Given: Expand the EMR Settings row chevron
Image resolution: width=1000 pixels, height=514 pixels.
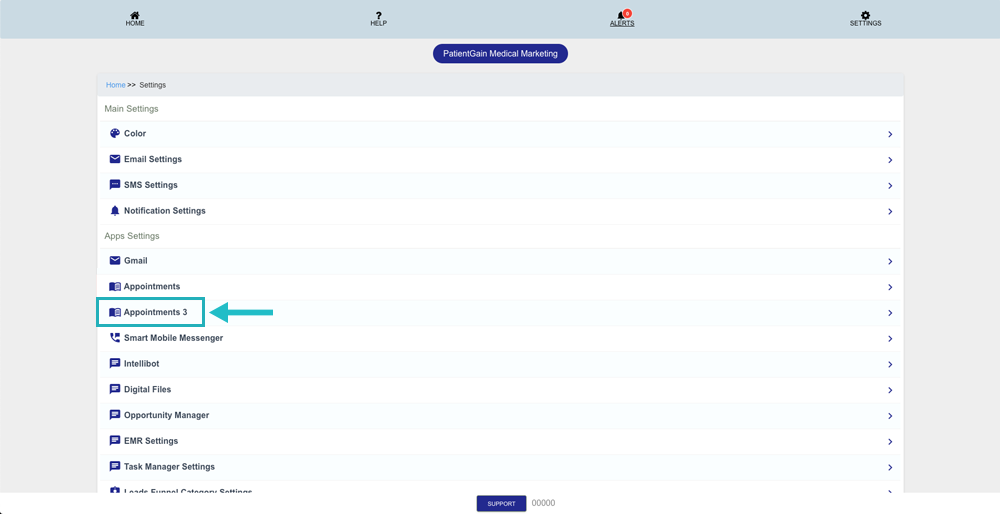Looking at the screenshot, I should click(x=890, y=441).
